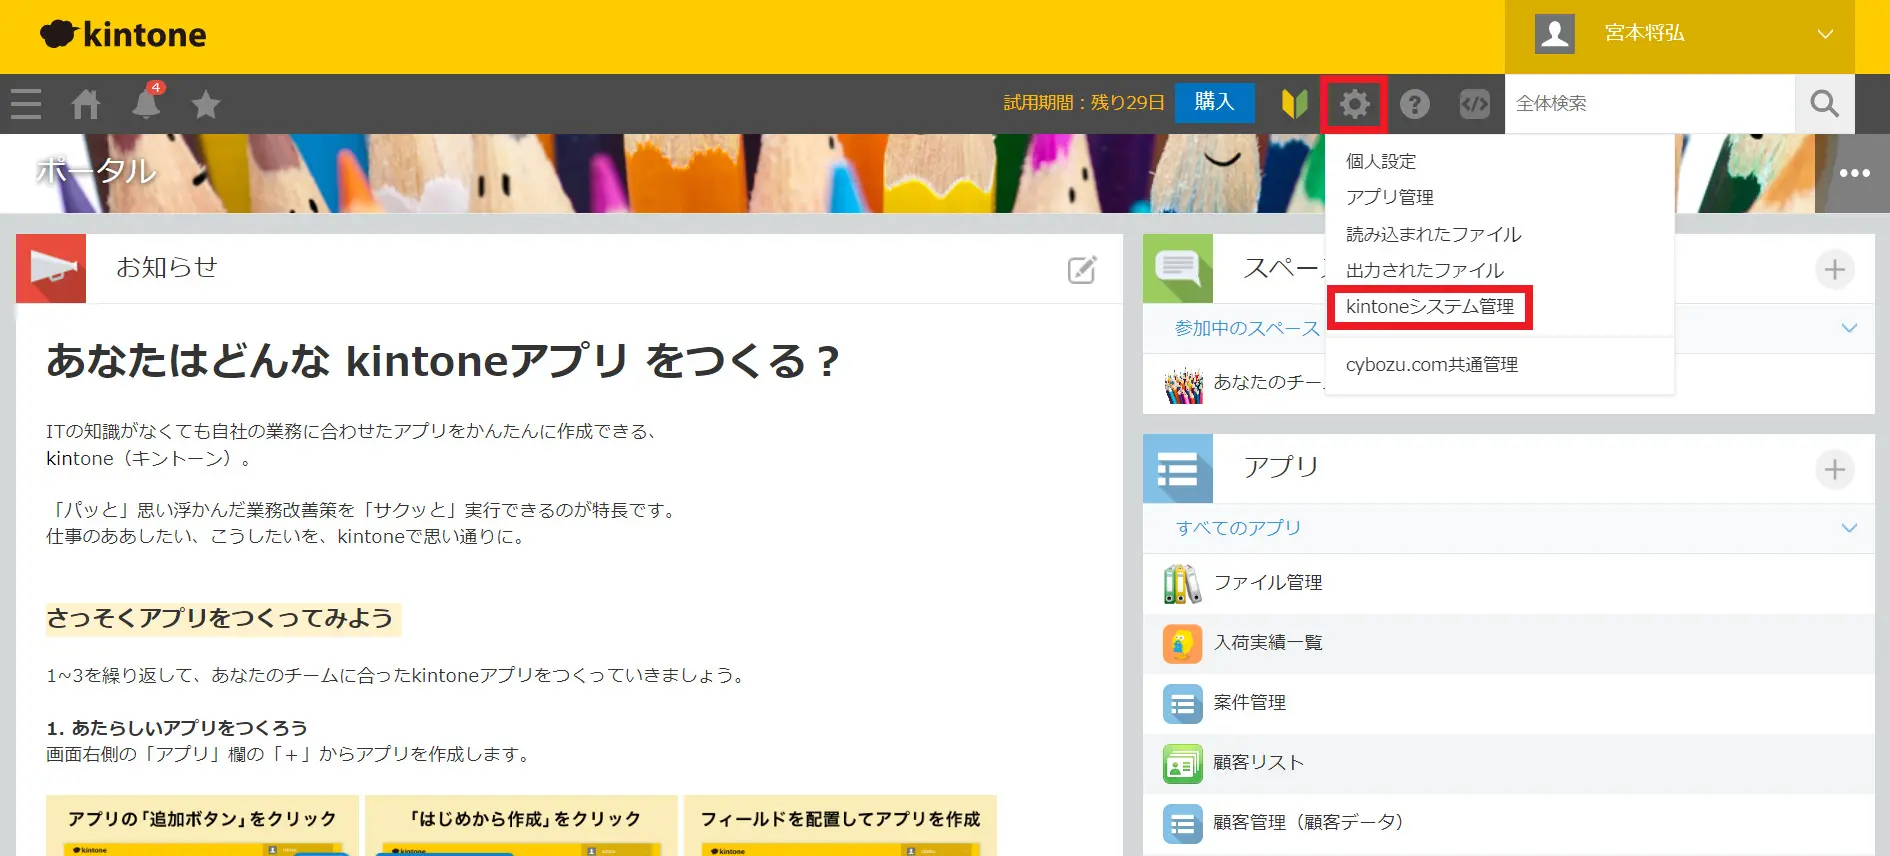Open the notifications bell
This screenshot has height=856, width=1890.
pyautogui.click(x=146, y=104)
